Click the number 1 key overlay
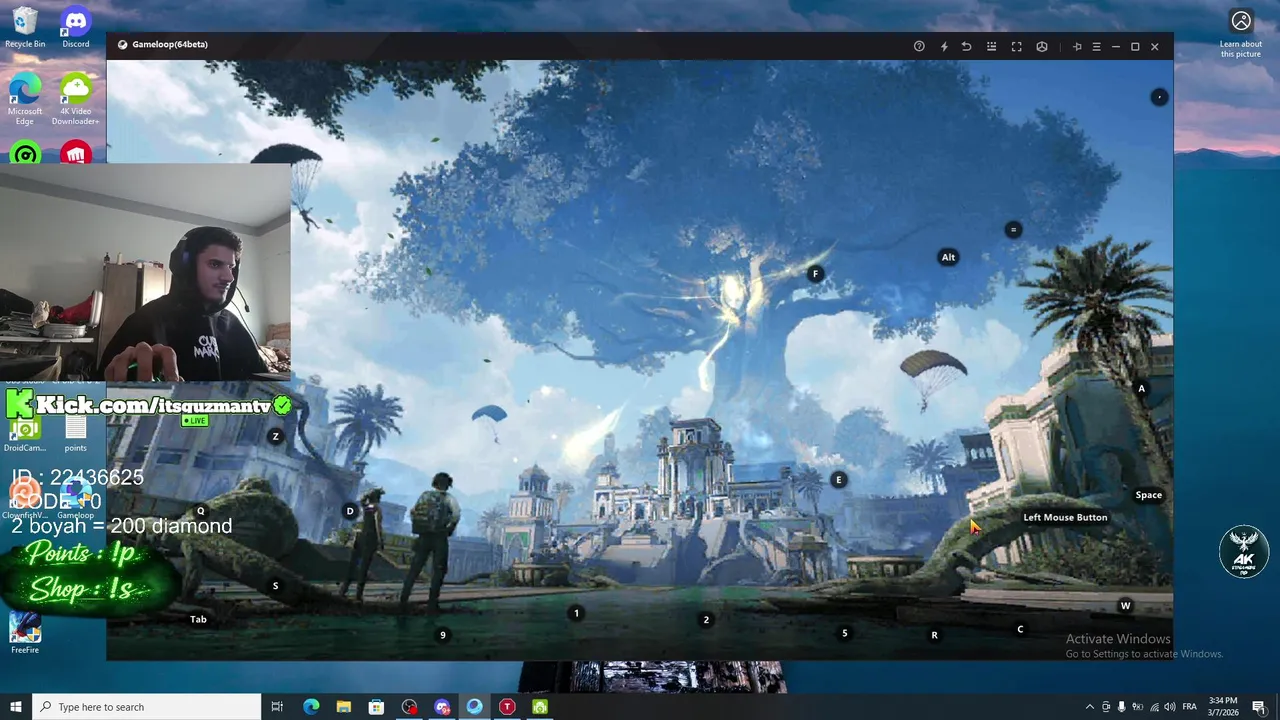1280x720 pixels. (576, 613)
